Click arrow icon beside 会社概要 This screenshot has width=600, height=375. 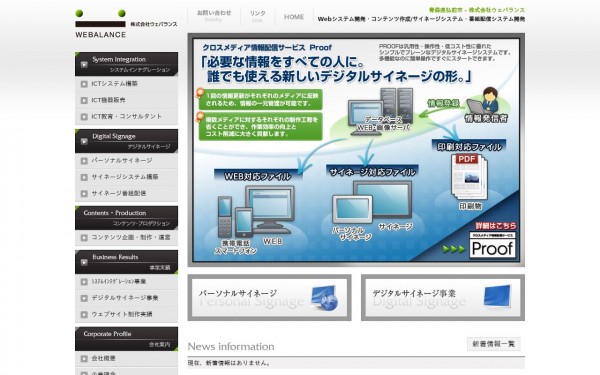pos(84,359)
